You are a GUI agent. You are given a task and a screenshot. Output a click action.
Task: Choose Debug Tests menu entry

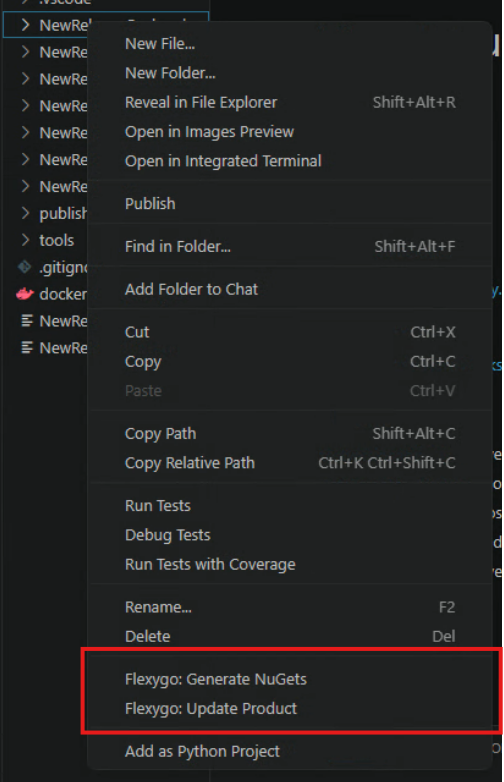point(168,535)
